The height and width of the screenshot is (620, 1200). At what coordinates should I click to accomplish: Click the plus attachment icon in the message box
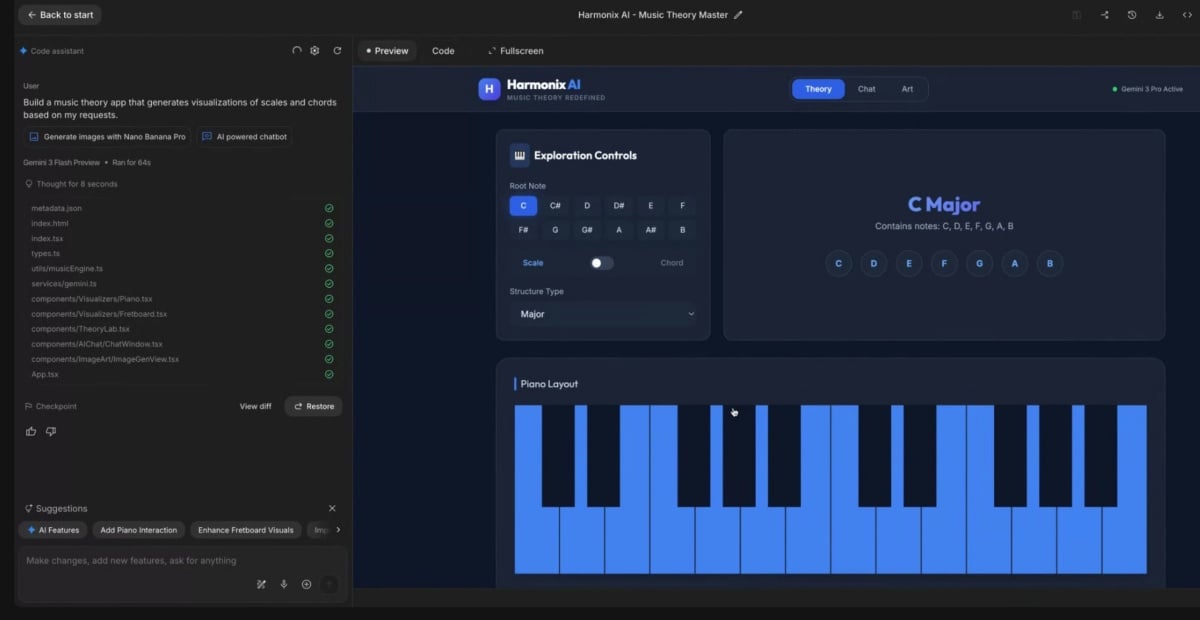tap(306, 584)
